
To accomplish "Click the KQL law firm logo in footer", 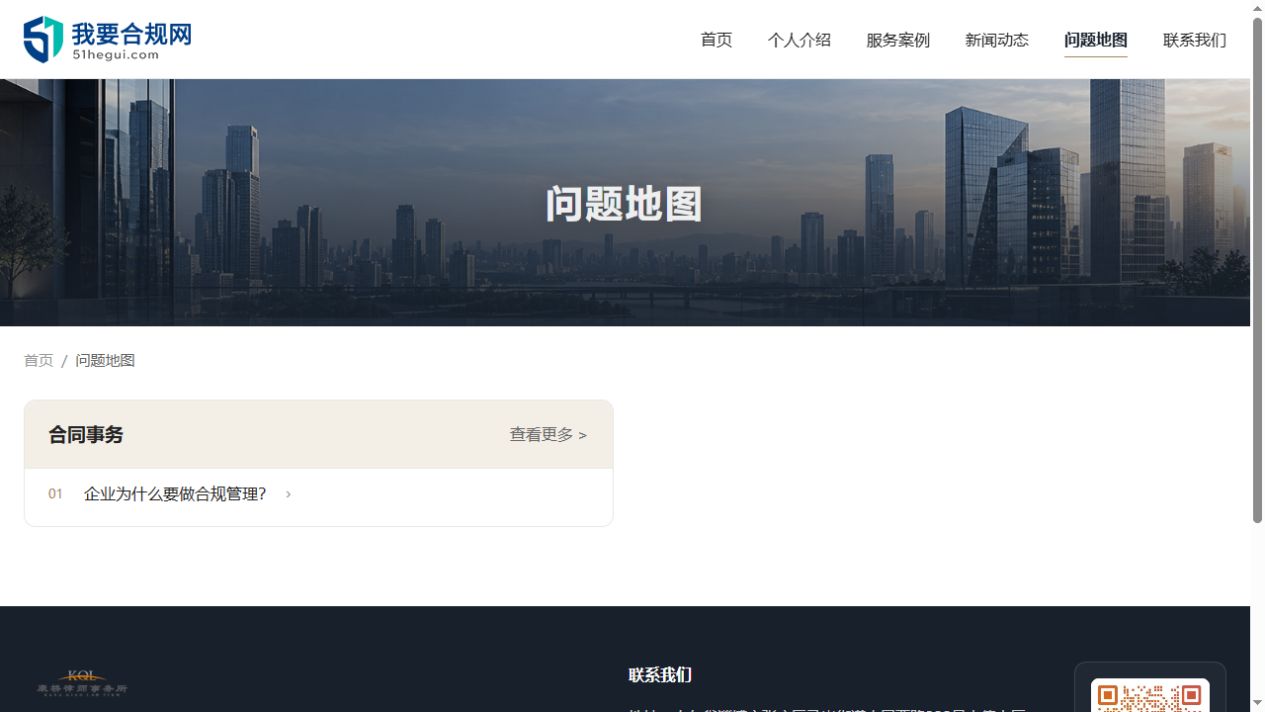I will tap(82, 682).
